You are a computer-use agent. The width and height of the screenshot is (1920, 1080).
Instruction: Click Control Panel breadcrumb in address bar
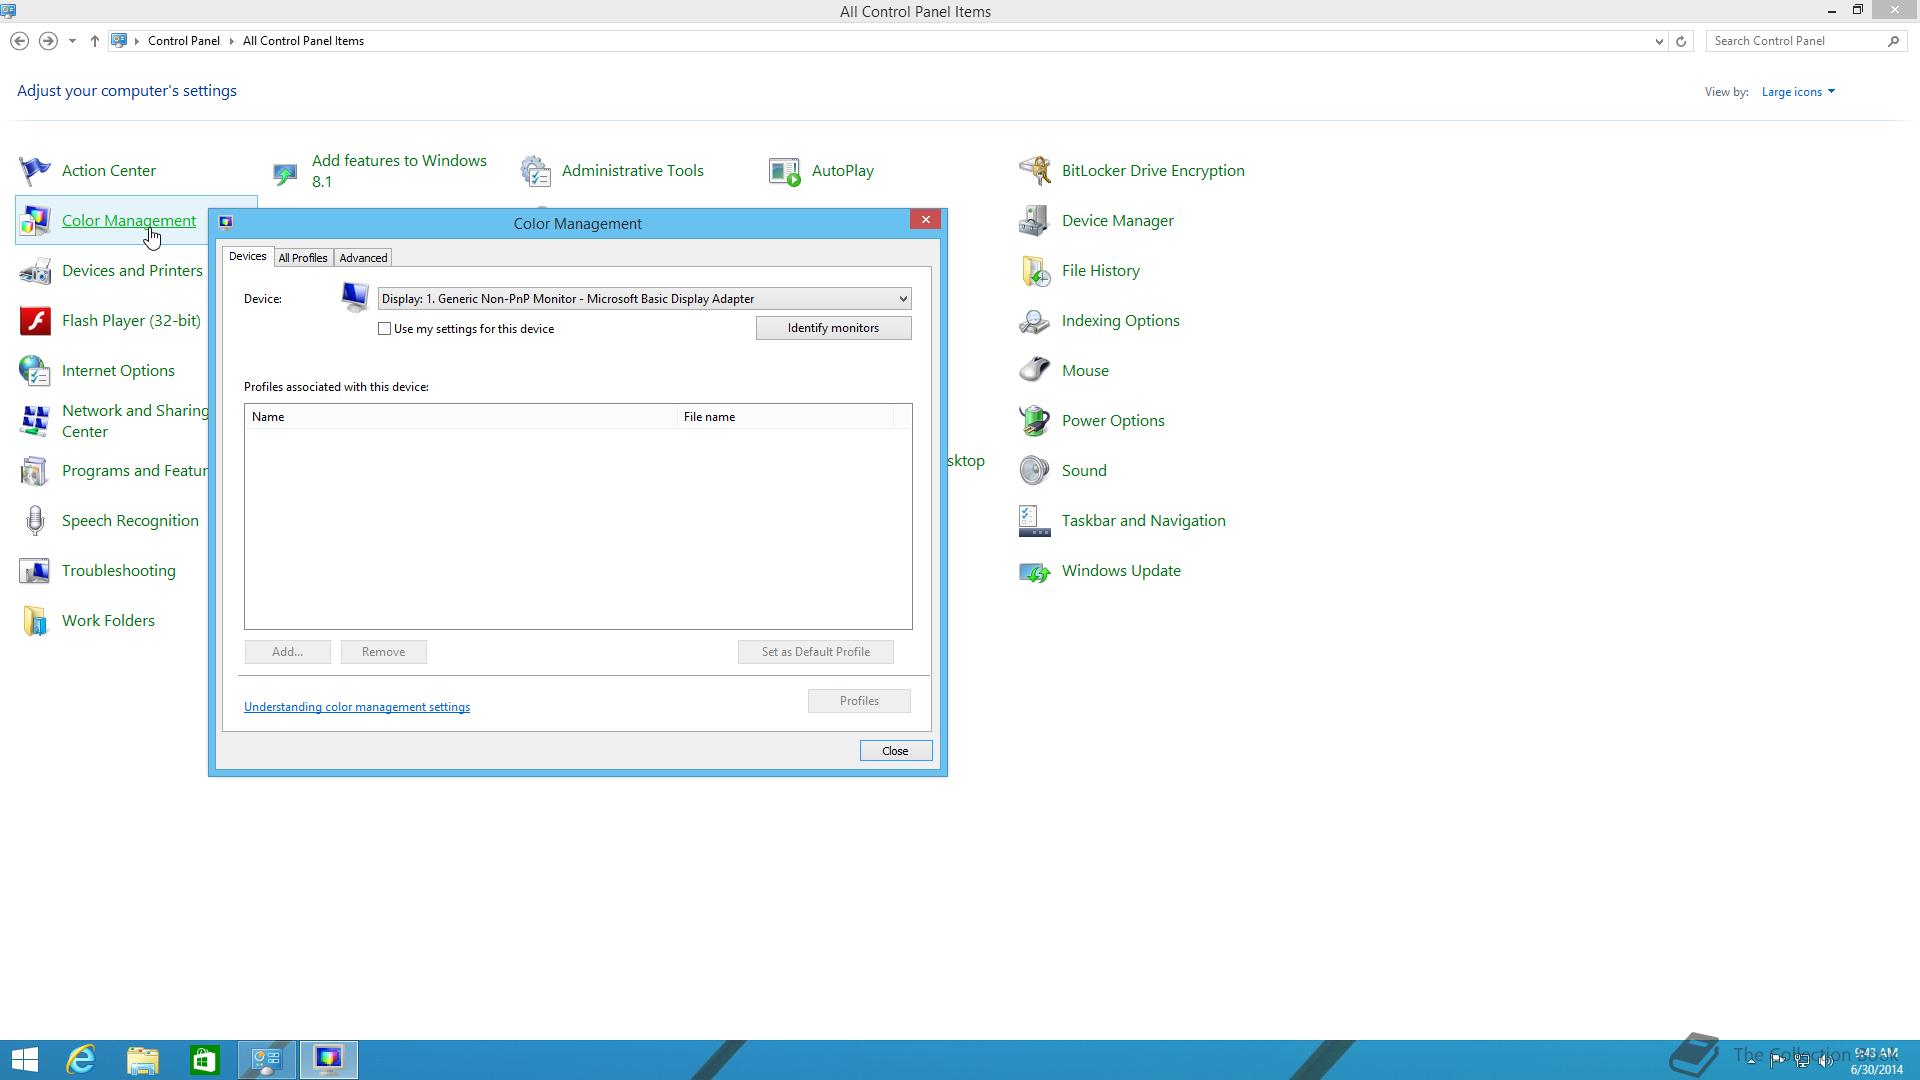(x=184, y=41)
